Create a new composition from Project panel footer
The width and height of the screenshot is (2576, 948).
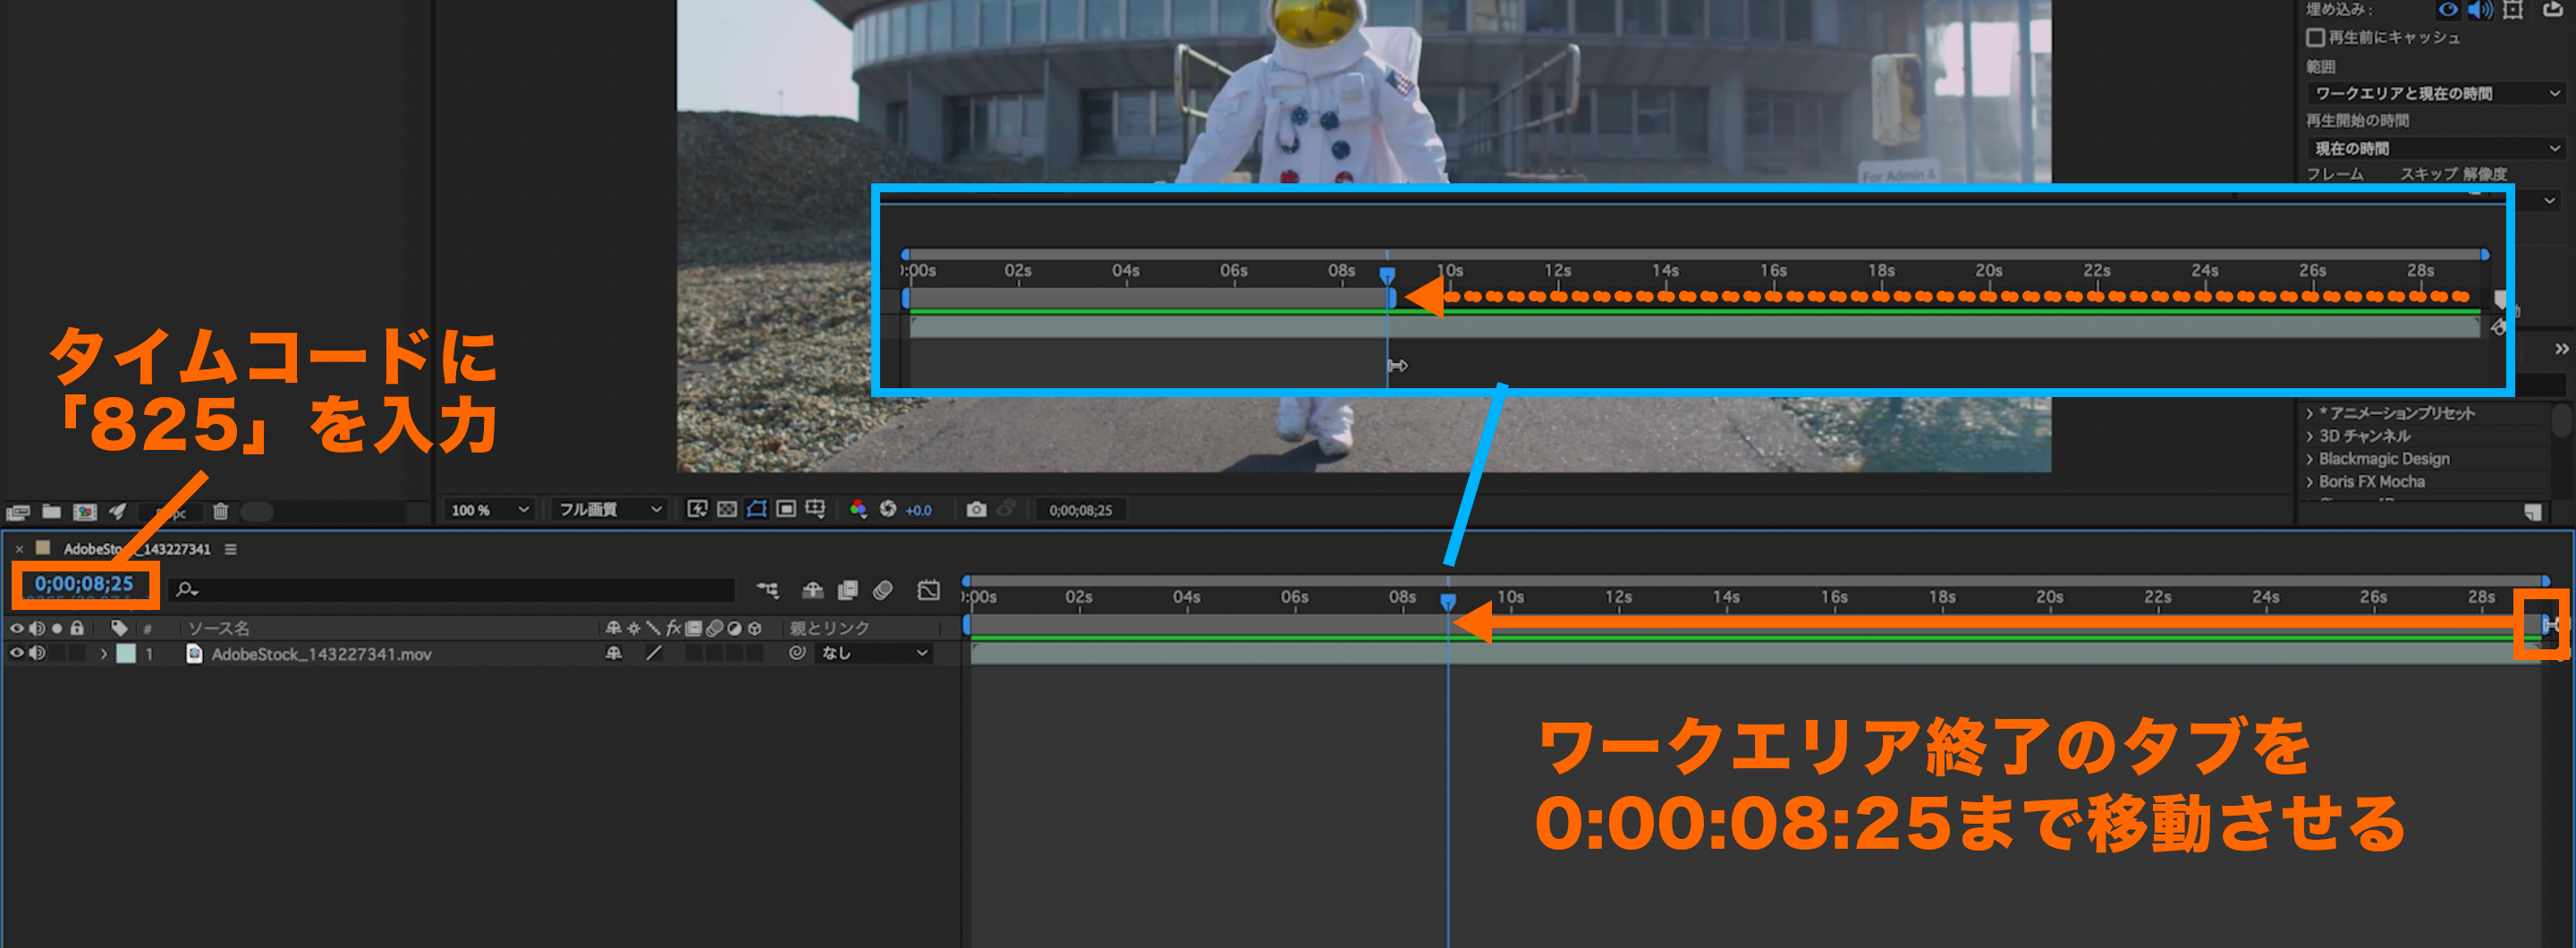(x=85, y=512)
